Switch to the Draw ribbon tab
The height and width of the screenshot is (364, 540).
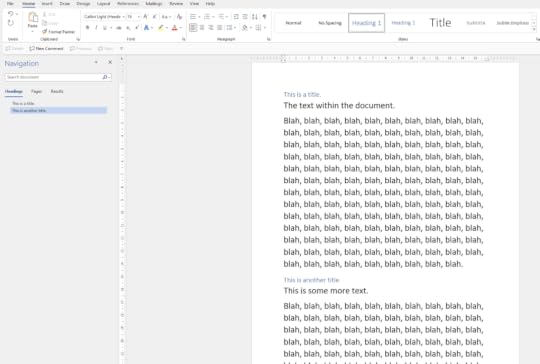[x=65, y=4]
